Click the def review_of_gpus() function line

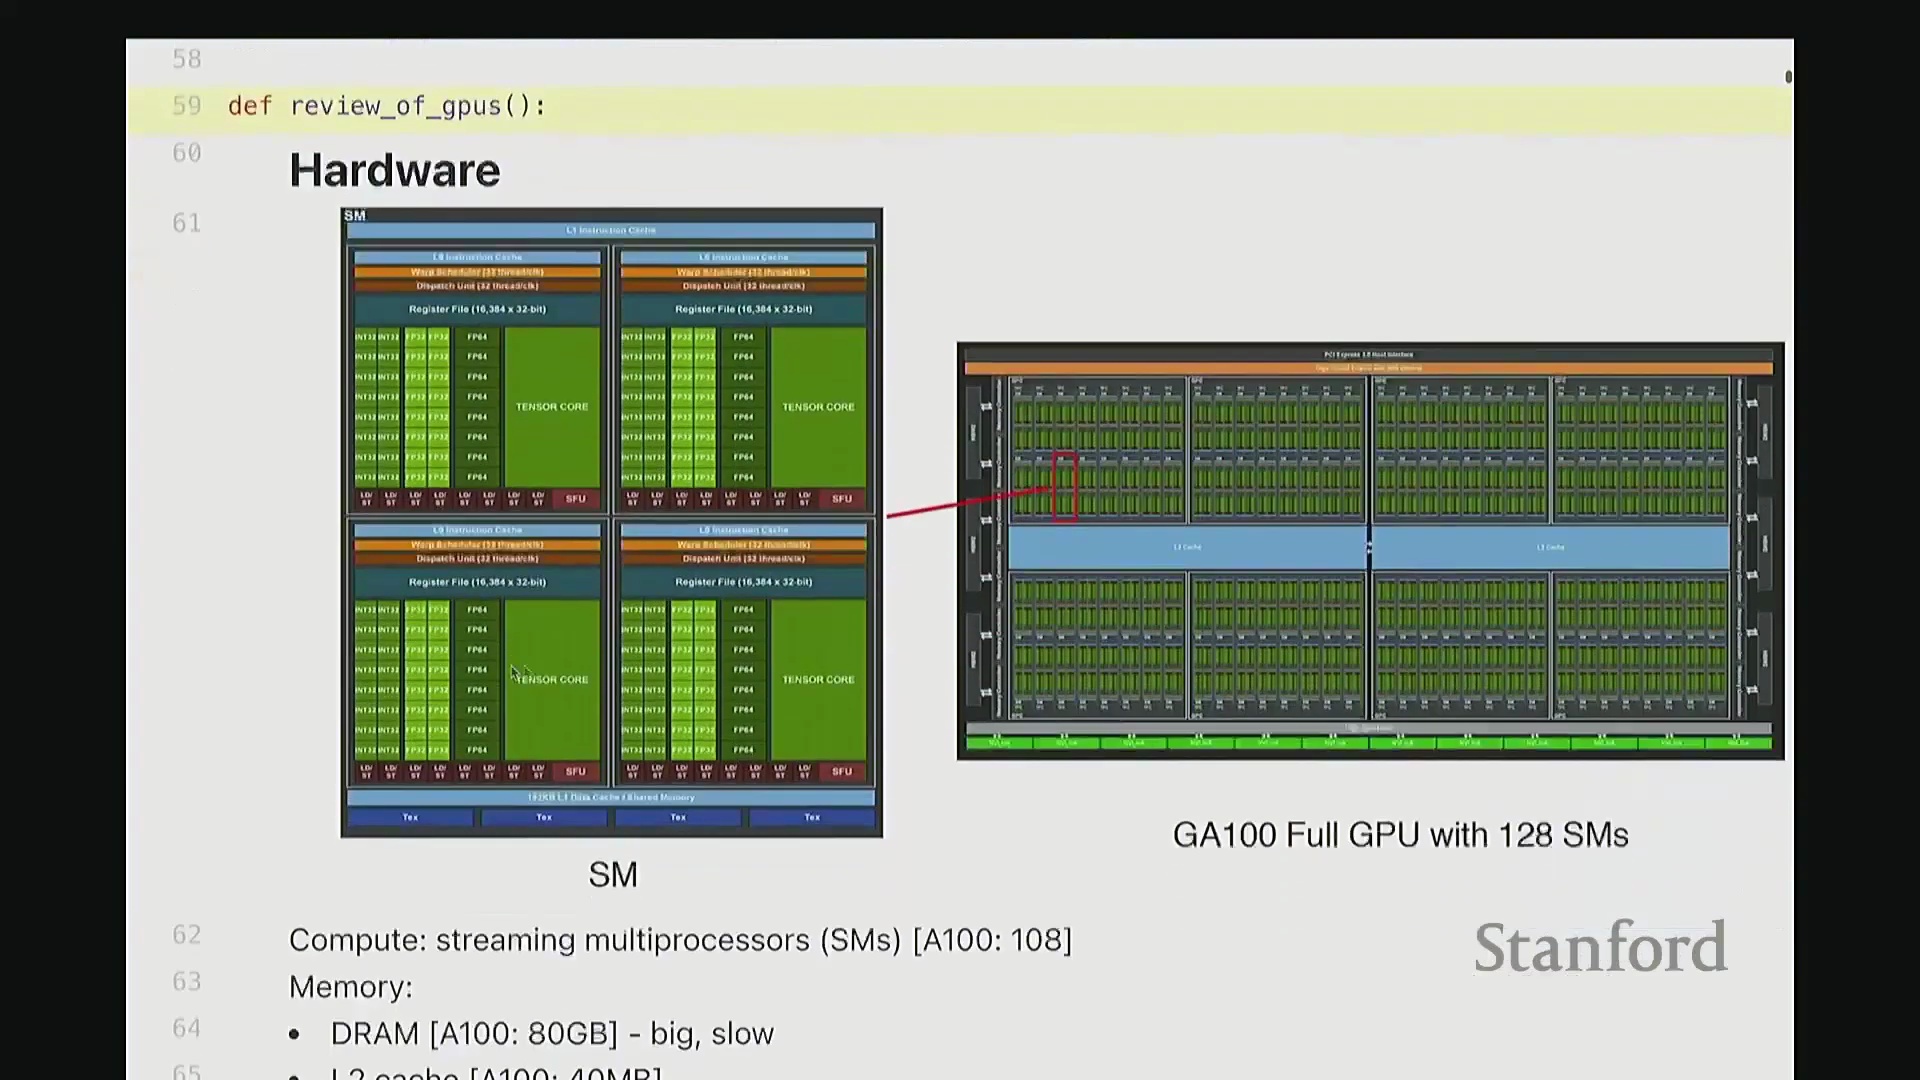point(387,106)
